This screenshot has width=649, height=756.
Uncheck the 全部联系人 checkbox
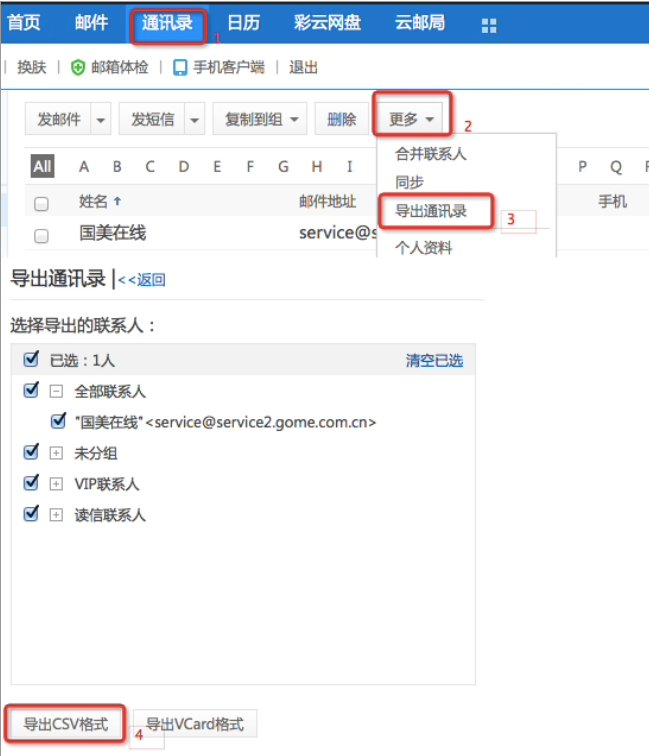[30, 391]
